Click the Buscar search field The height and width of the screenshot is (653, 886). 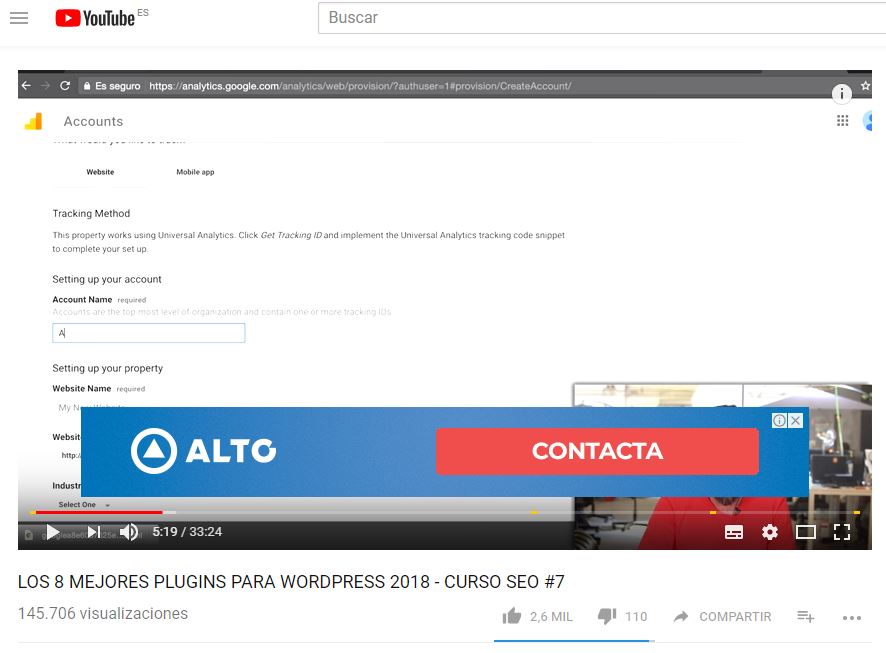600,18
